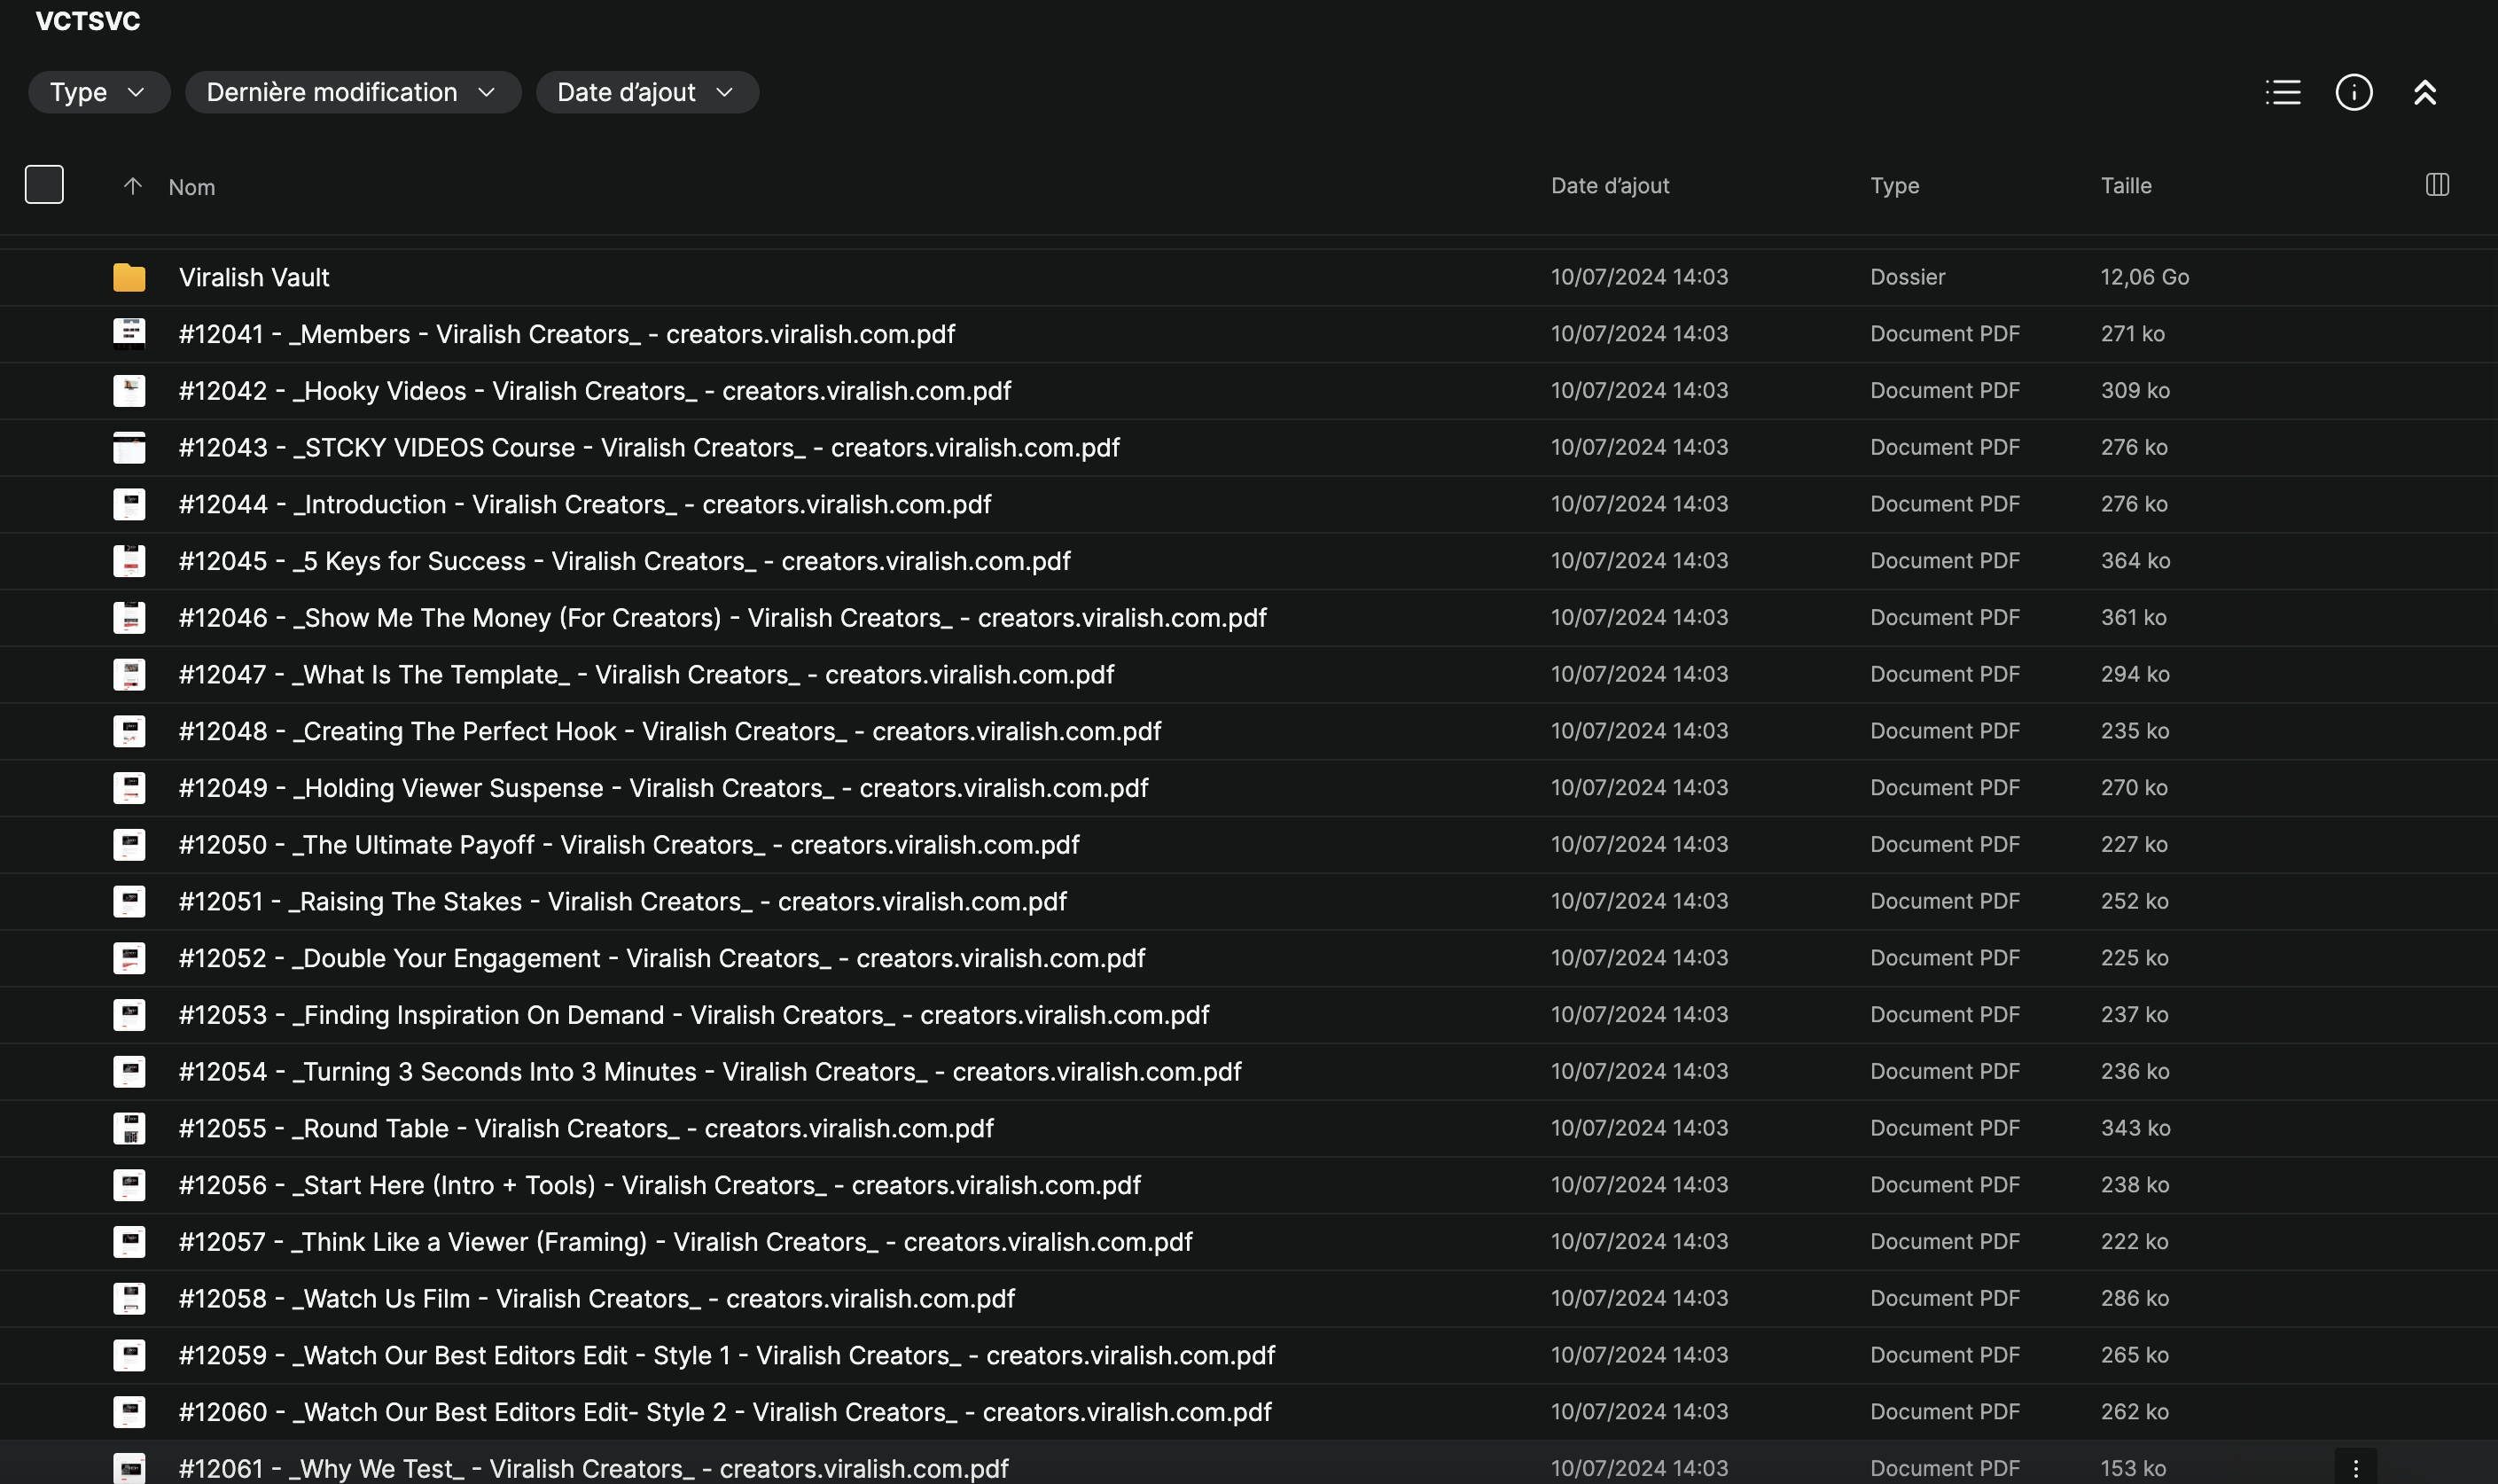Select the #12055 Round Table PDF row
2498x1484 pixels.
[586, 1128]
